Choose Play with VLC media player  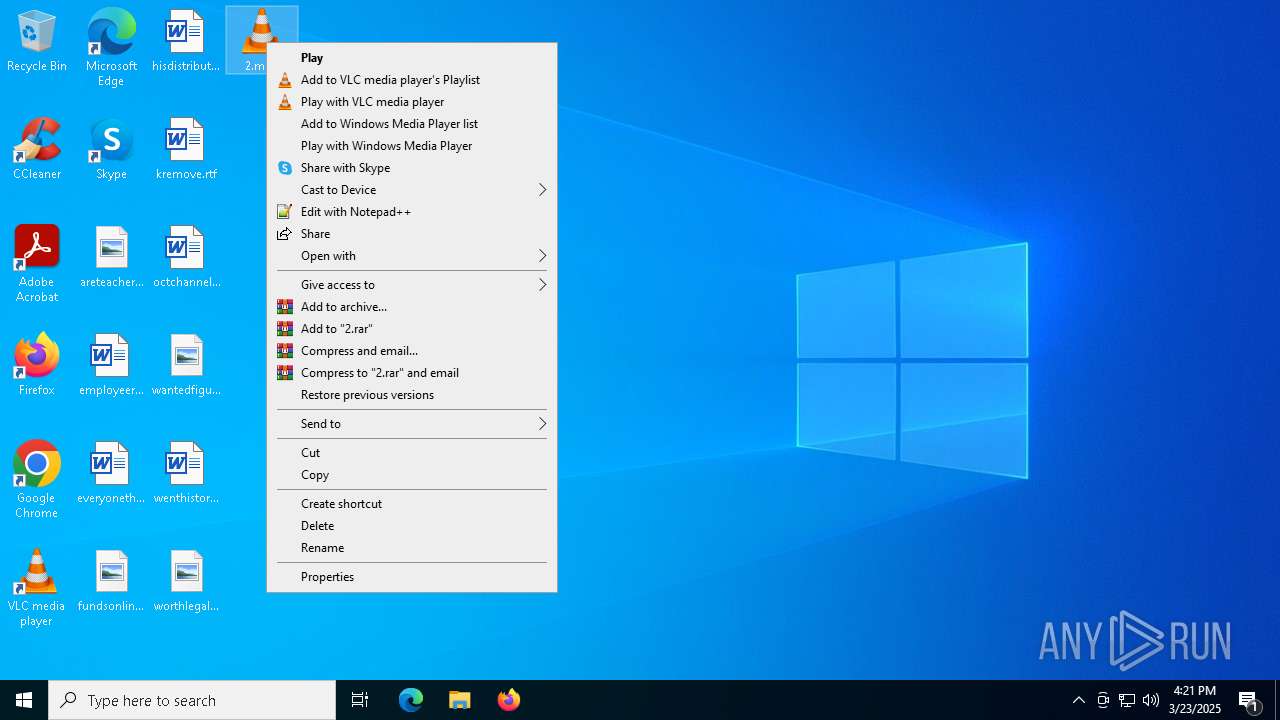pyautogui.click(x=412, y=102)
